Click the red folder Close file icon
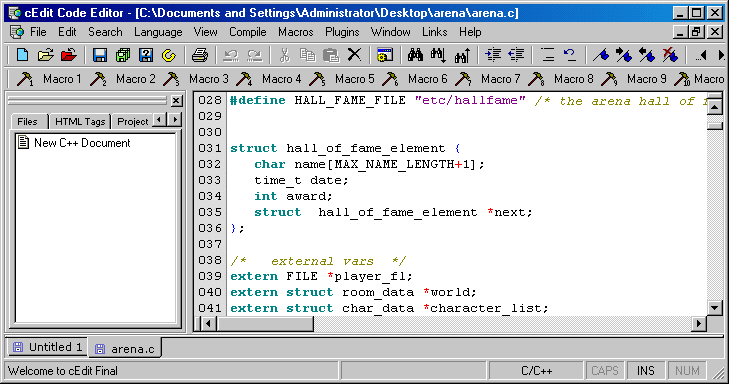 (69, 55)
